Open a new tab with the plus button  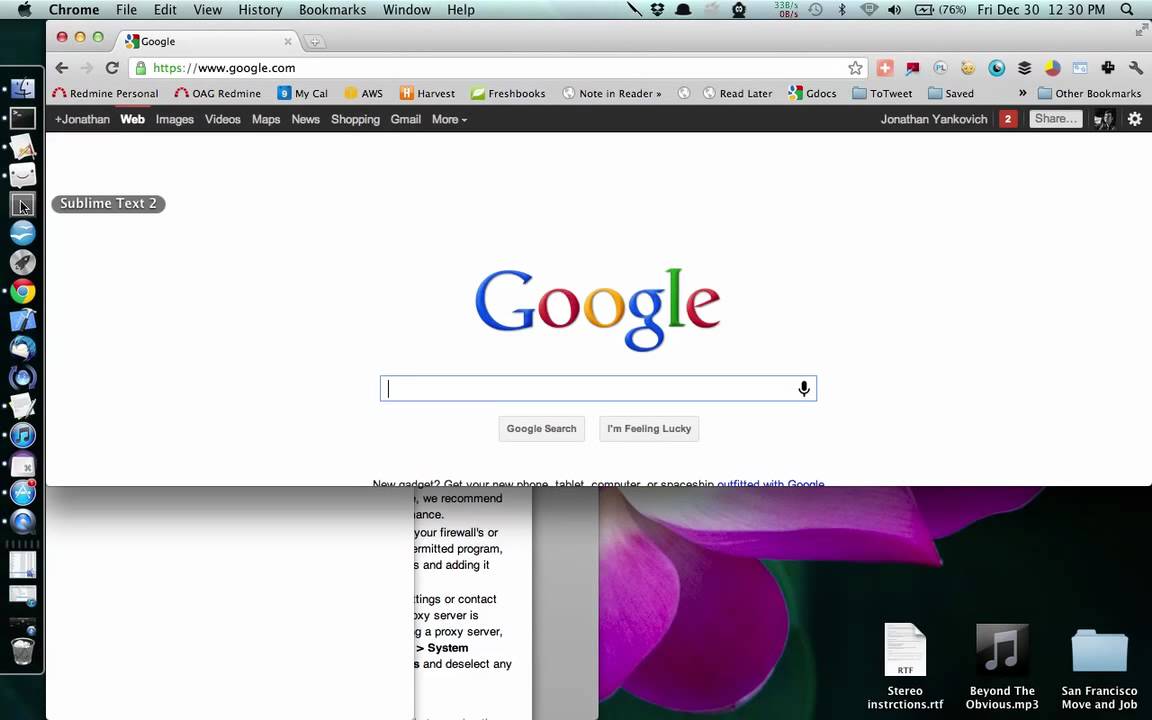click(x=314, y=42)
